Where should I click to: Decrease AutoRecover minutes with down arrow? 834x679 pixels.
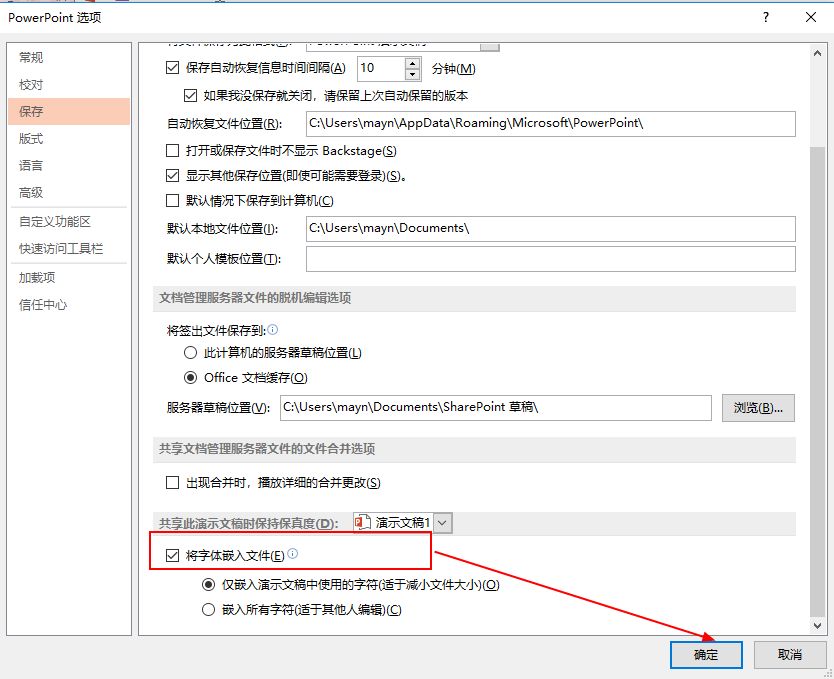pyautogui.click(x=412, y=74)
